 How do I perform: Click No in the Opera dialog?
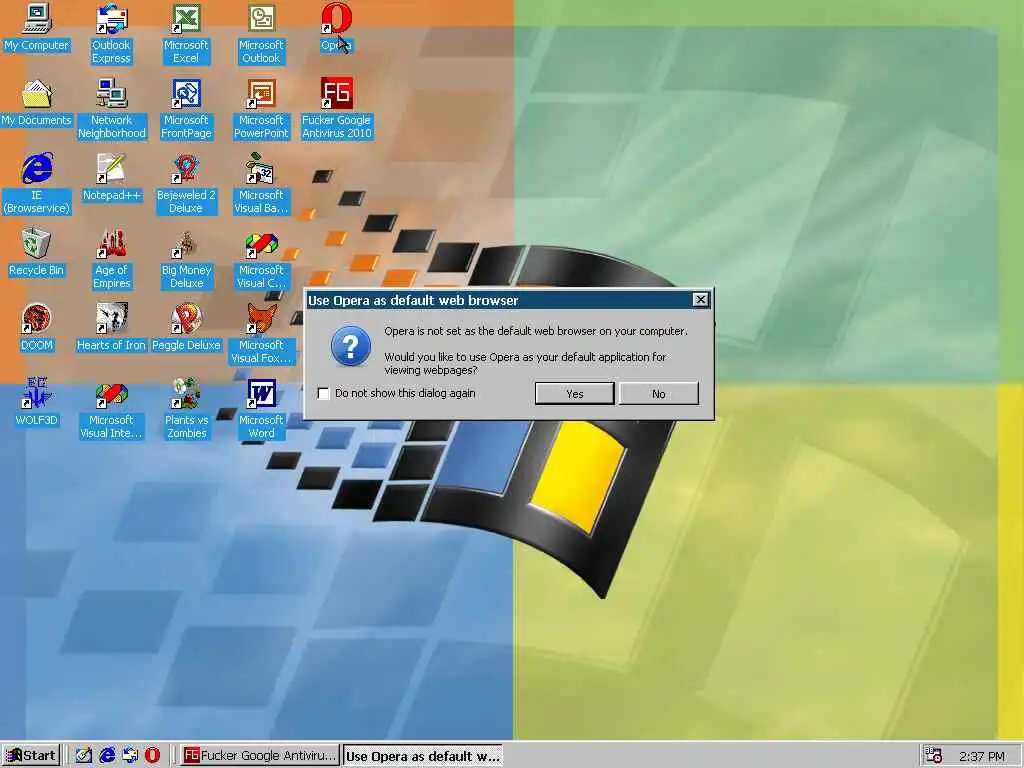tap(658, 394)
